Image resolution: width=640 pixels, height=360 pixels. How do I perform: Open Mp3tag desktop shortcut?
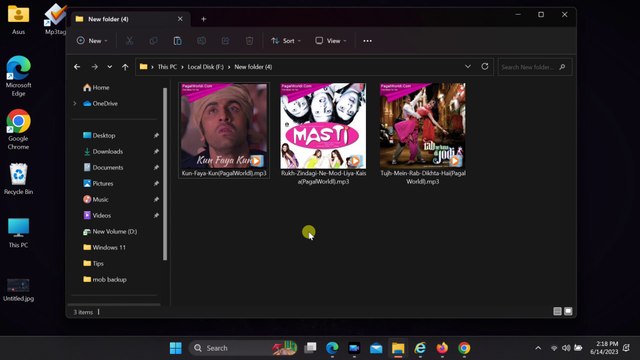tap(56, 20)
